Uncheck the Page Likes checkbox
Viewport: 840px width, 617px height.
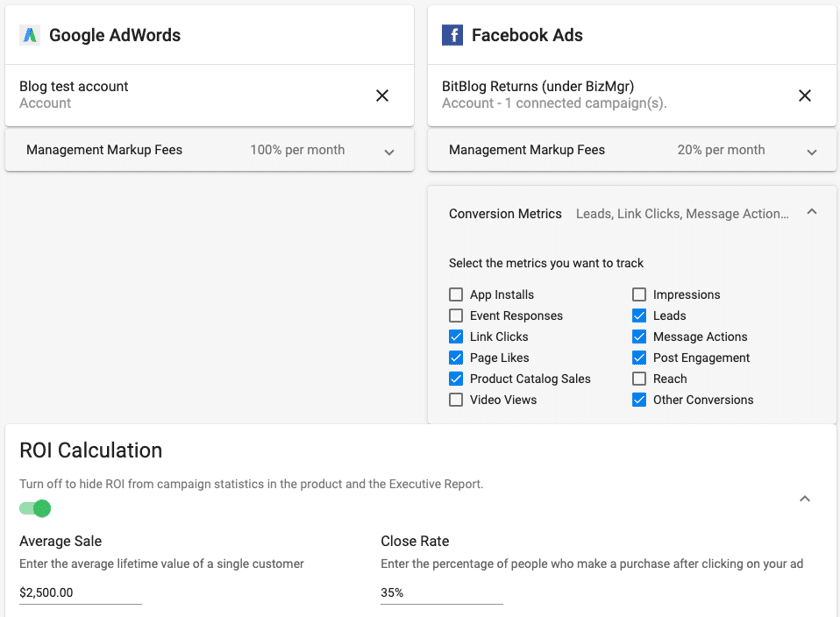[456, 358]
